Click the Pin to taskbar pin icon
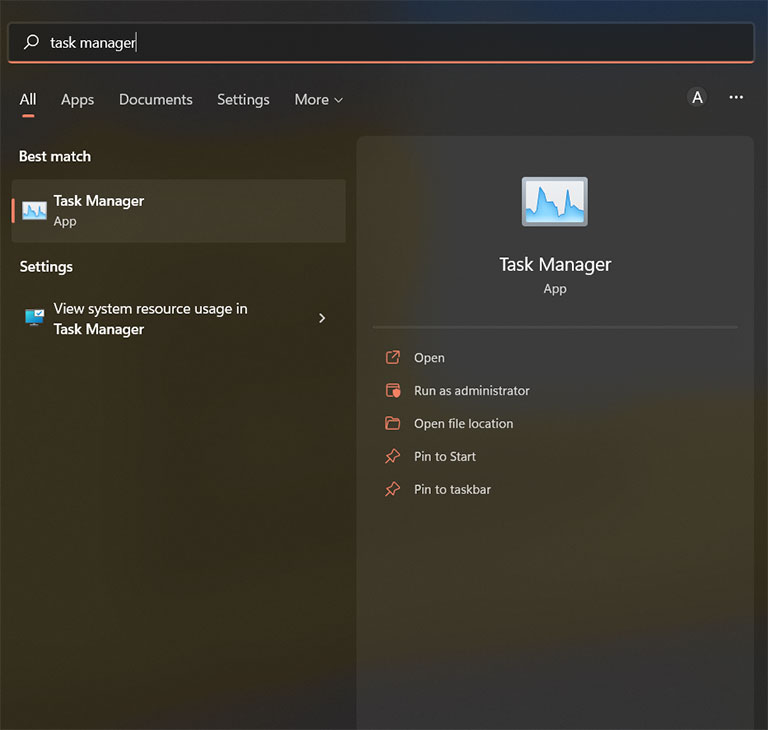Viewport: 768px width, 730px height. click(393, 489)
